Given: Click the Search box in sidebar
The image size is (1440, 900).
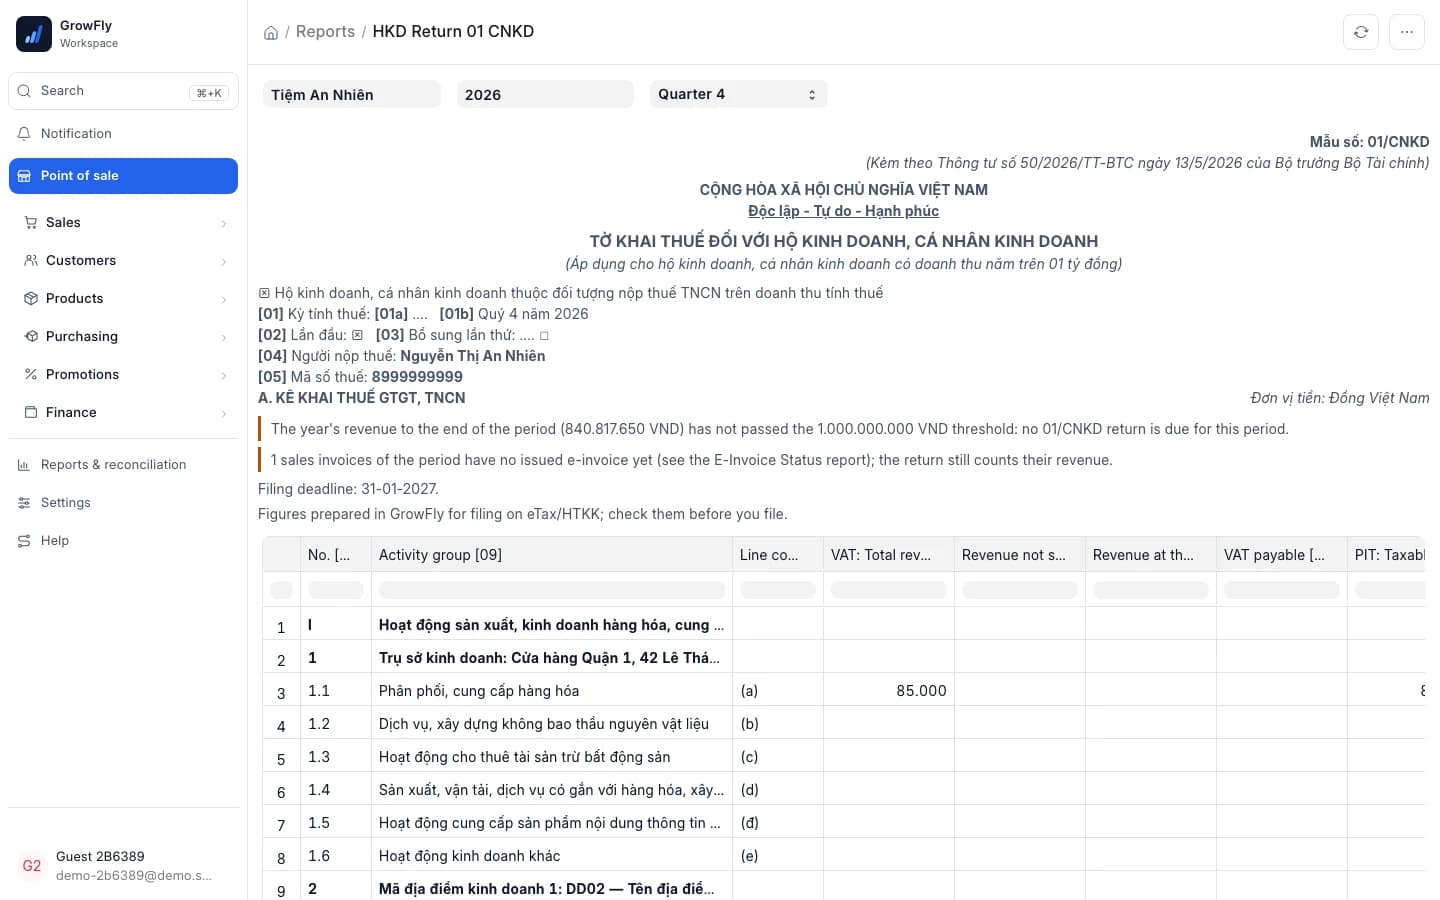Looking at the screenshot, I should click(x=123, y=91).
